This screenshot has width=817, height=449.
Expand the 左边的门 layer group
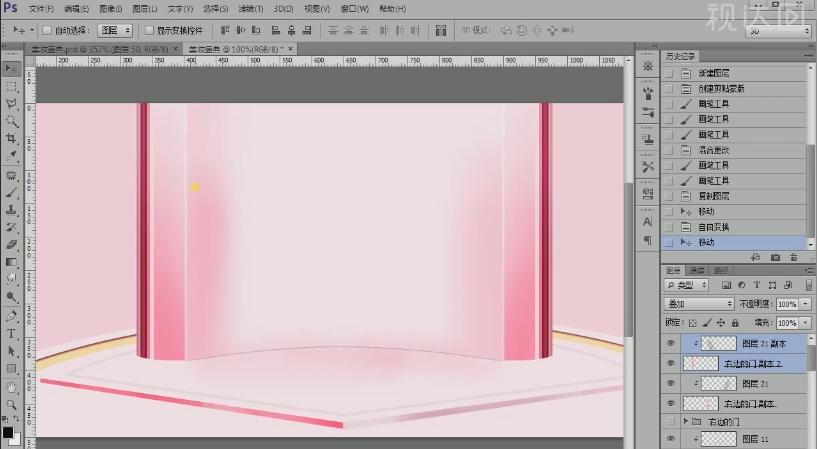tap(686, 421)
